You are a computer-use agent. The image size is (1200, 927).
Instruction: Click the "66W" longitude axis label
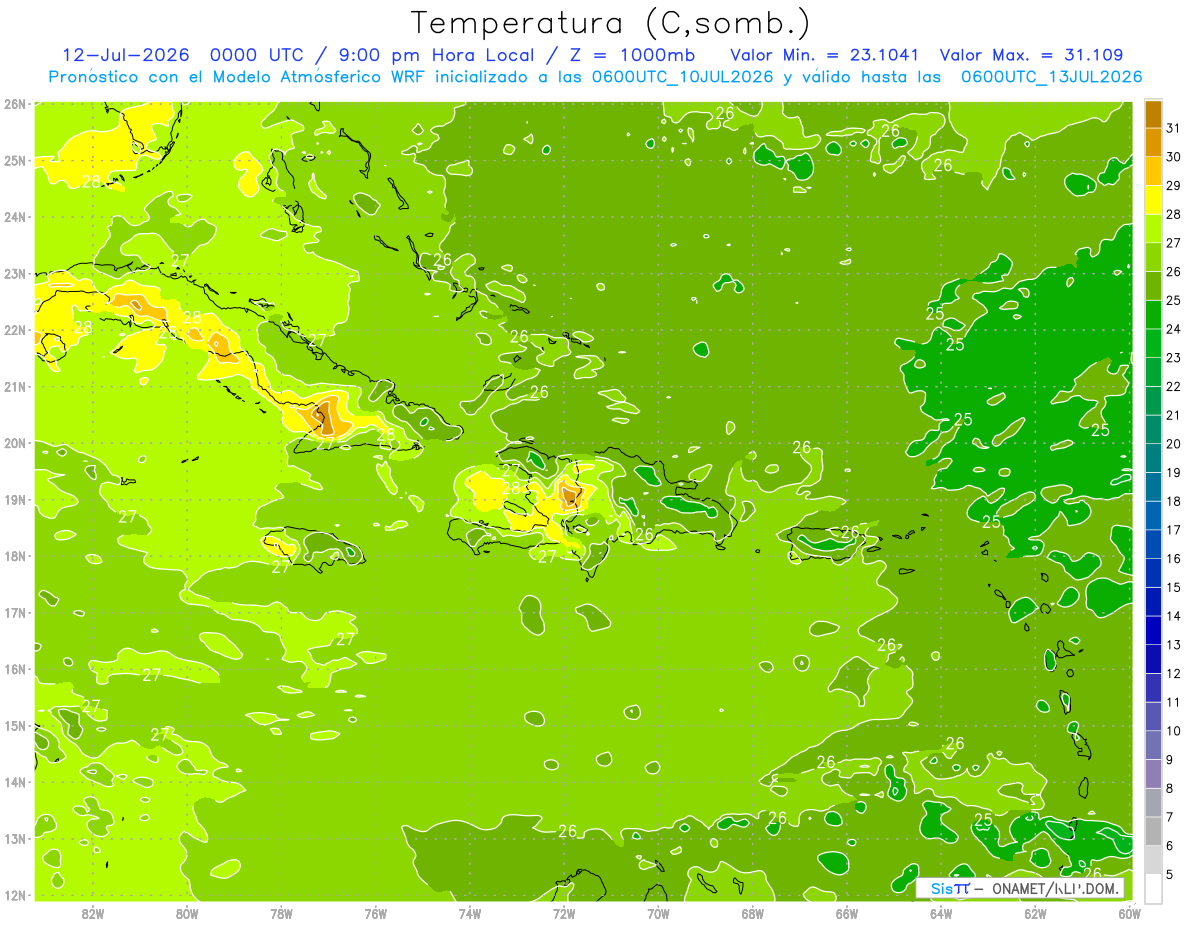click(x=847, y=913)
